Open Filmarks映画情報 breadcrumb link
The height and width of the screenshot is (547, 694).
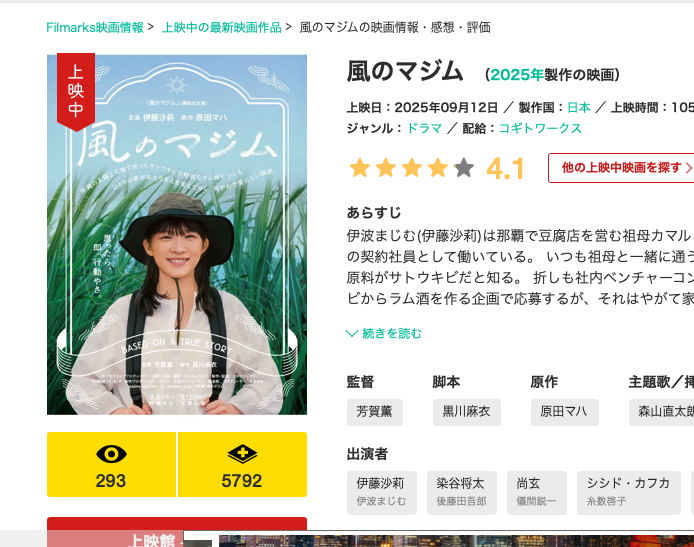[x=95, y=27]
